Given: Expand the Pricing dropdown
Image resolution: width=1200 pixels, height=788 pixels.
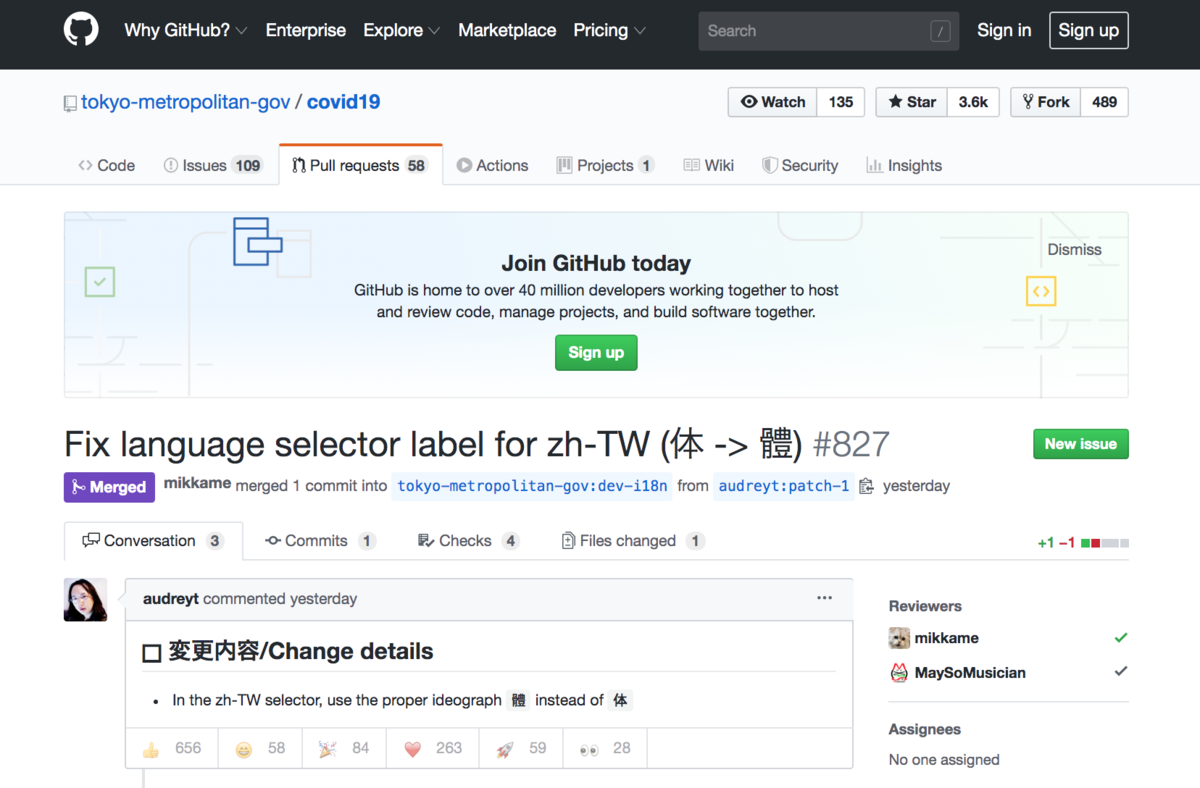Looking at the screenshot, I should pyautogui.click(x=610, y=30).
